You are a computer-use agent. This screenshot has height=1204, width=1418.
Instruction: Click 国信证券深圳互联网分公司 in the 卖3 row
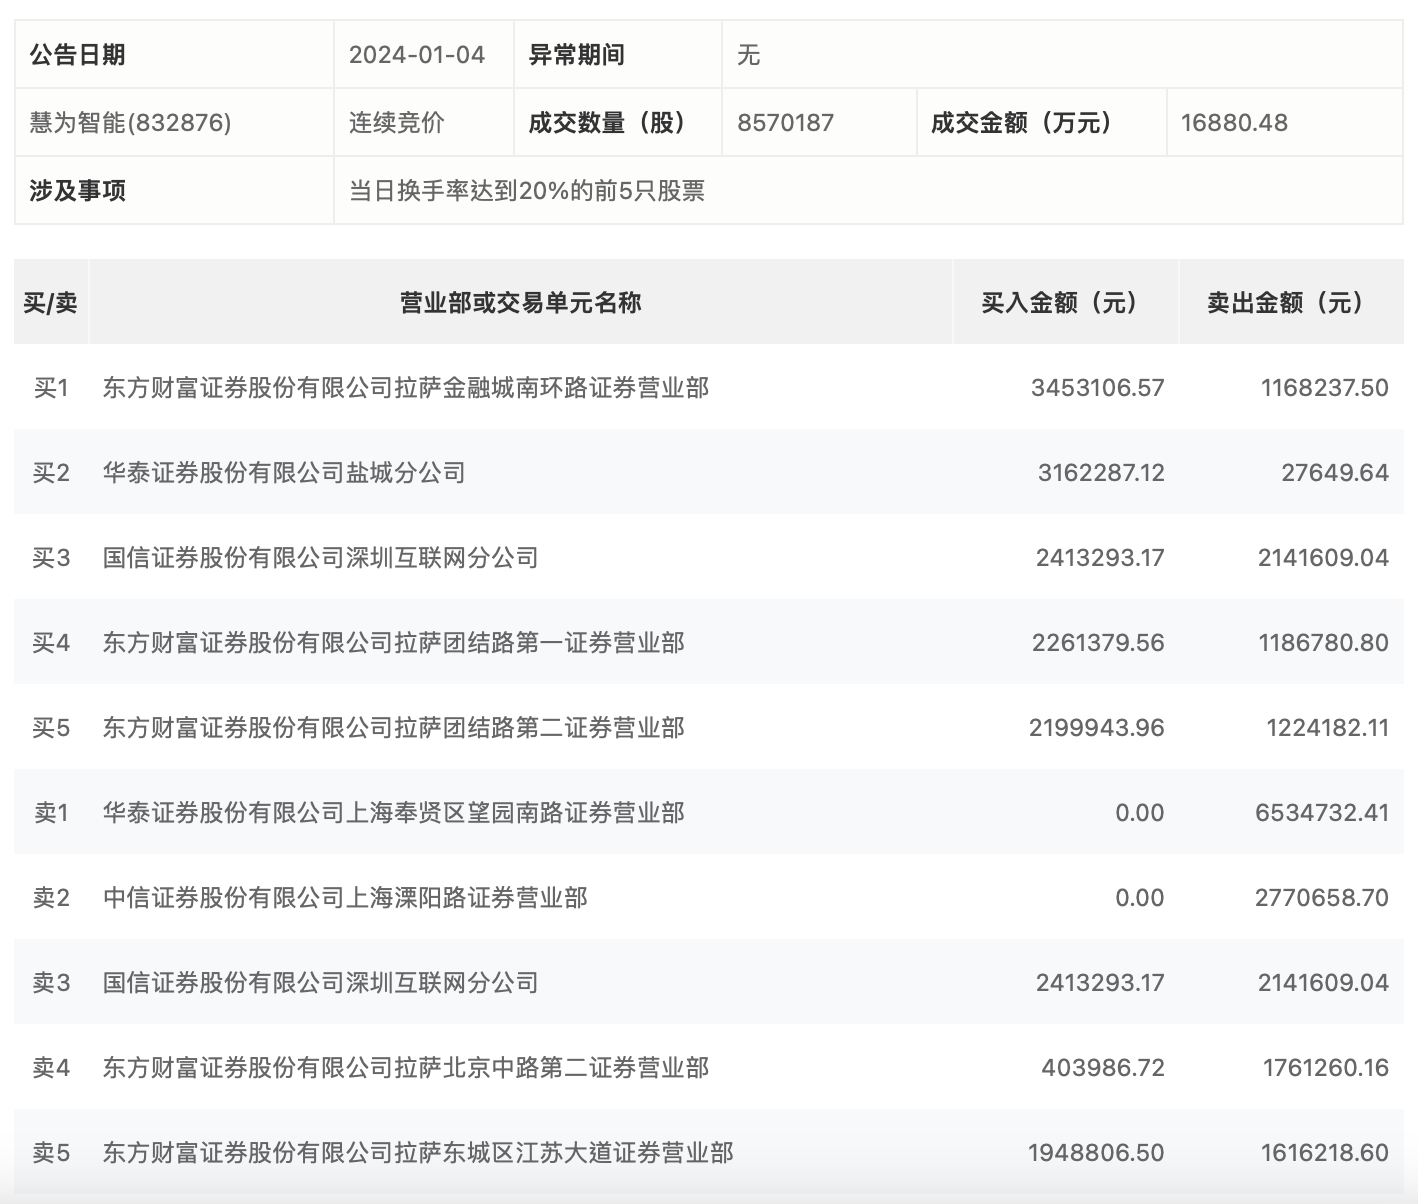(x=321, y=982)
